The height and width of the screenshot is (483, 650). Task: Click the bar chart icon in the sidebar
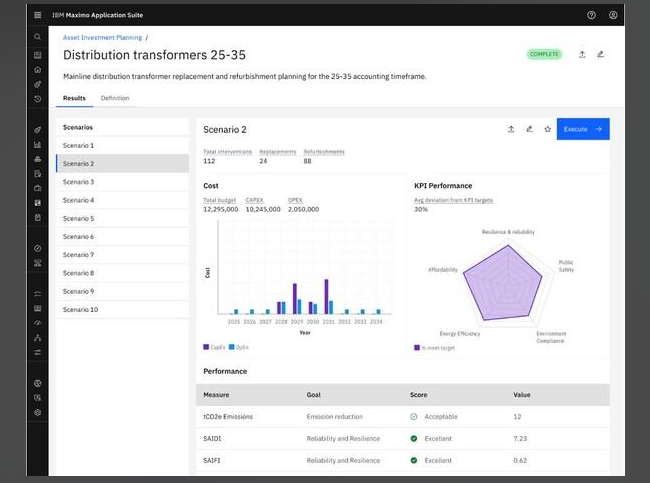38,145
